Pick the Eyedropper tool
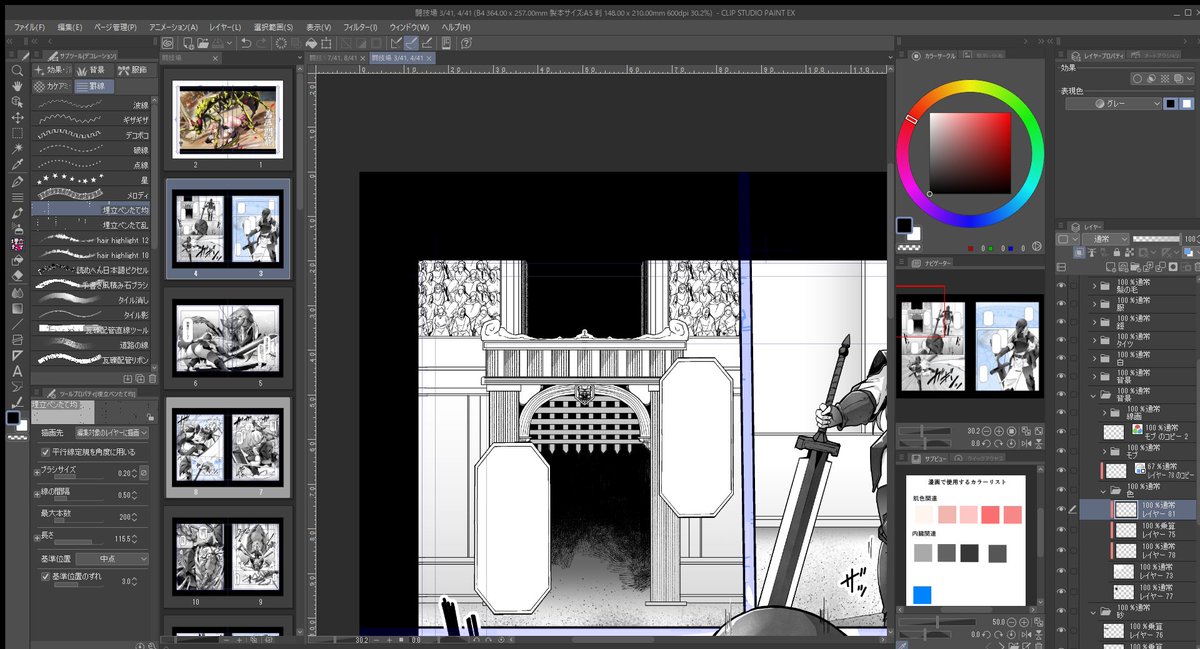 pos(17,164)
